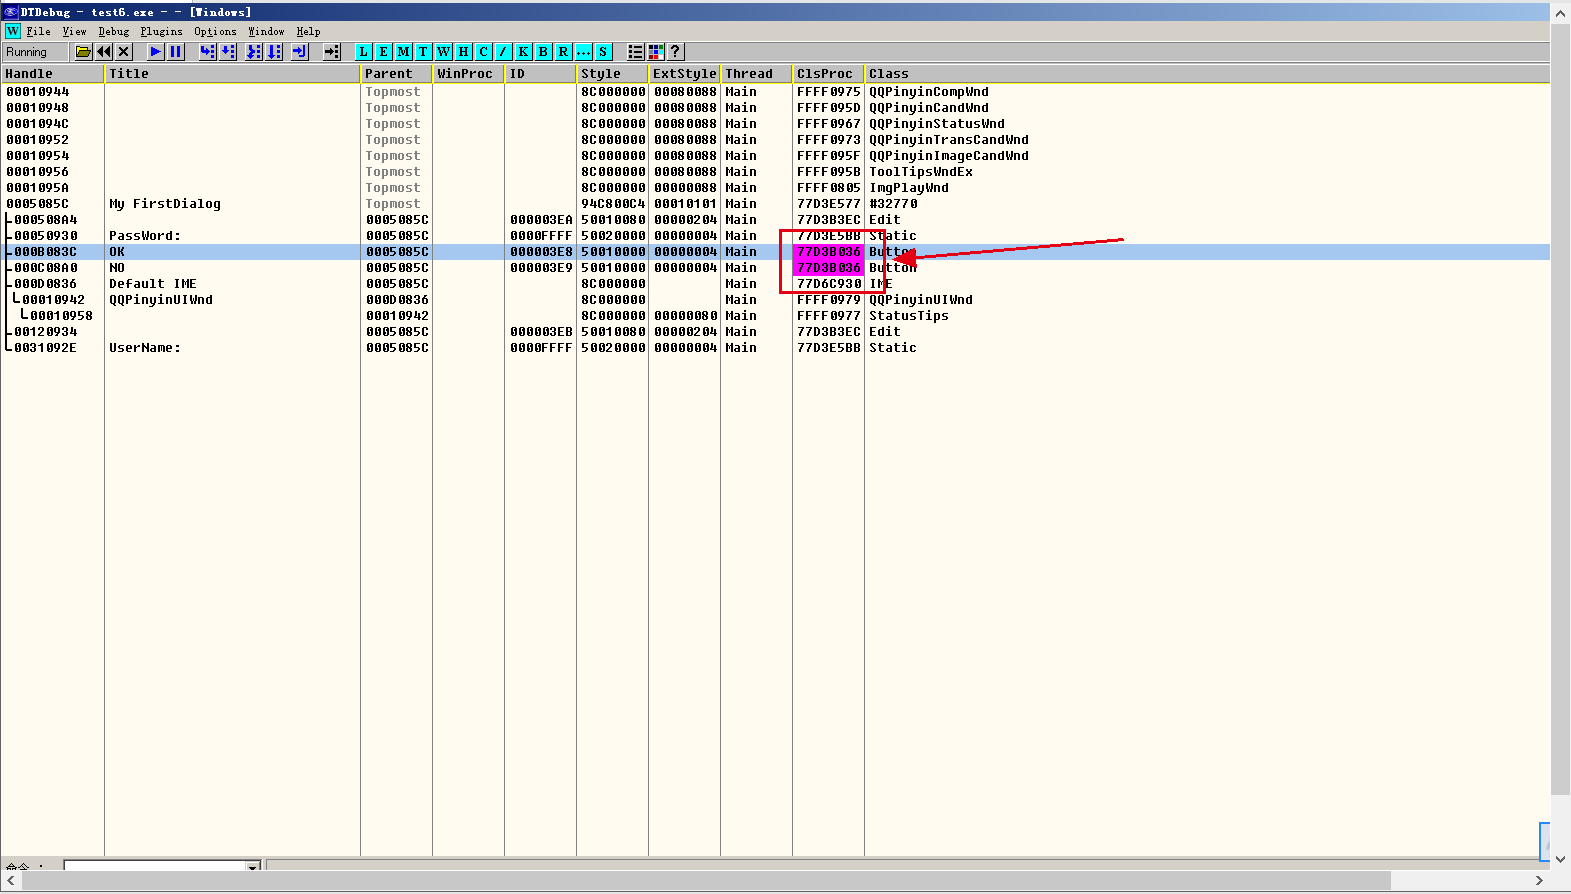Viewport: 1571px width, 894px height.
Task: Restart the program using the rewind icon
Action: click(104, 52)
